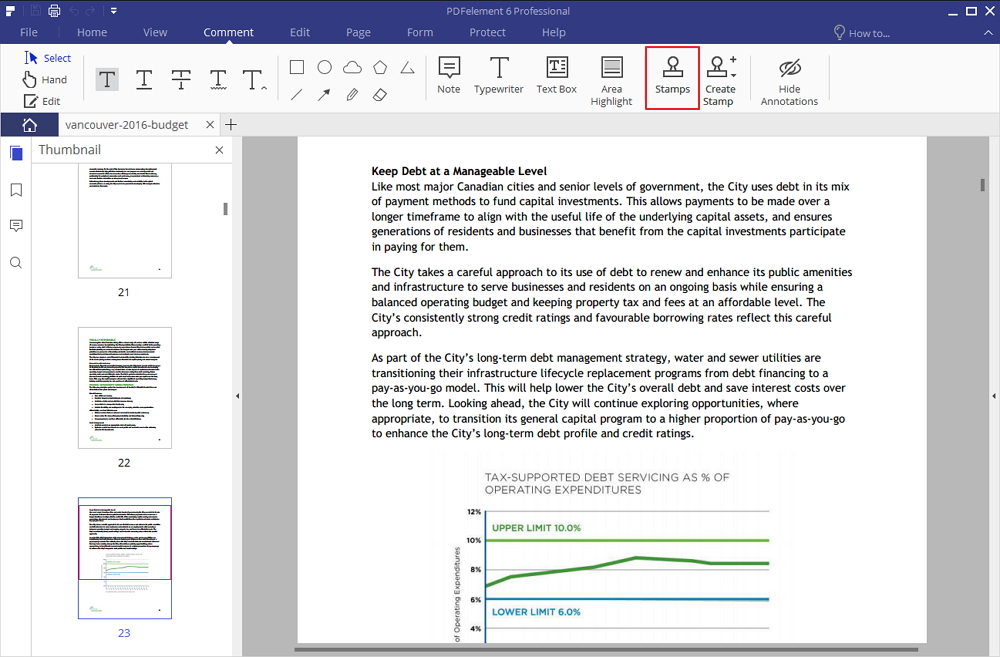The height and width of the screenshot is (657, 1000).
Task: Select the cloud shape annotation tool
Action: 351,67
